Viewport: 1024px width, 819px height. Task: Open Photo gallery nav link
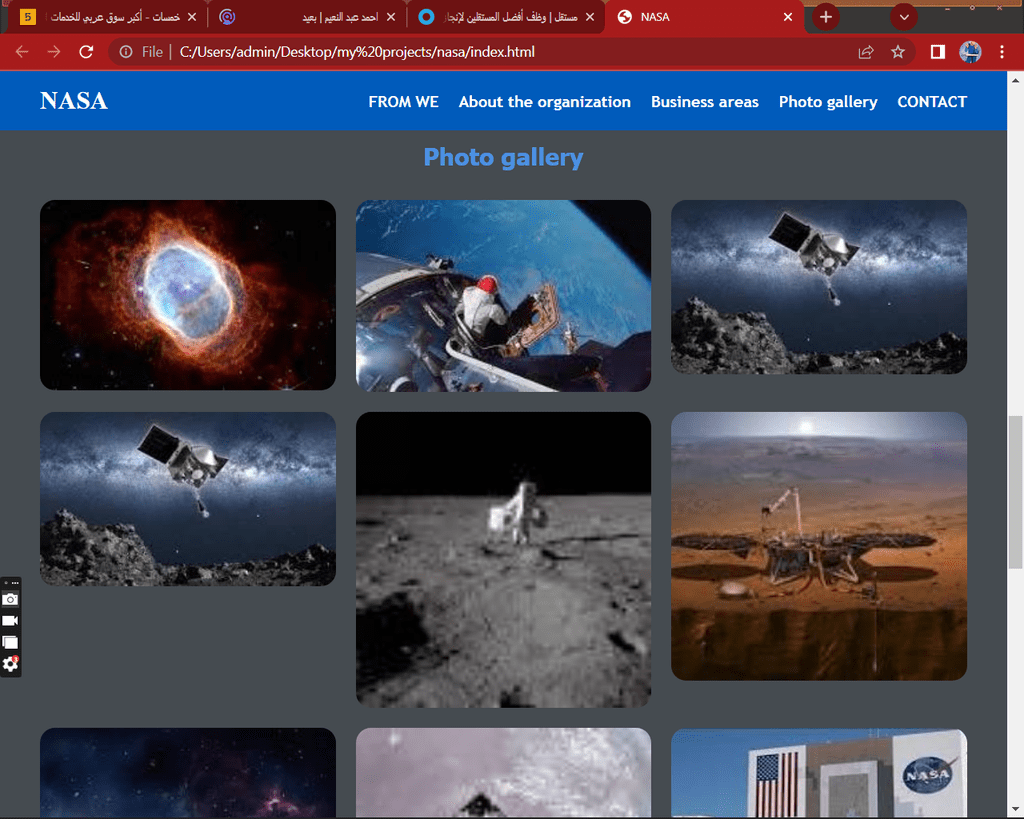pyautogui.click(x=828, y=102)
